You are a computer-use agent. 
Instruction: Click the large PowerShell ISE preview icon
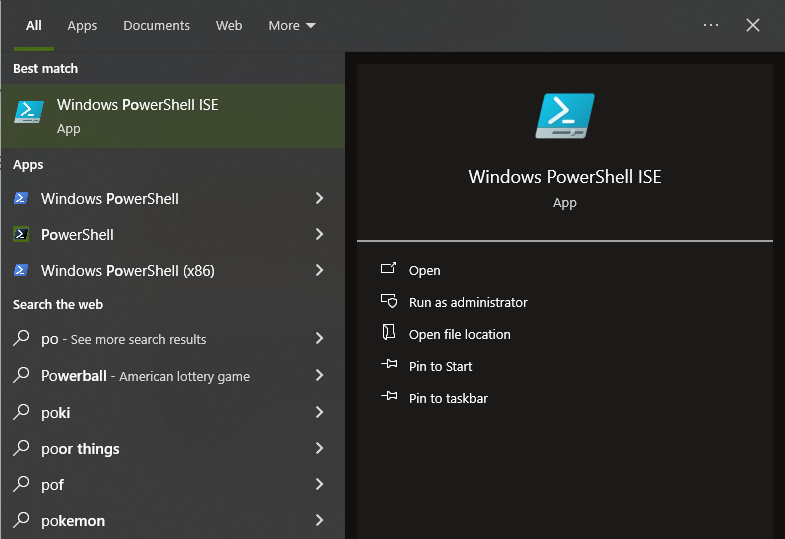pos(565,116)
